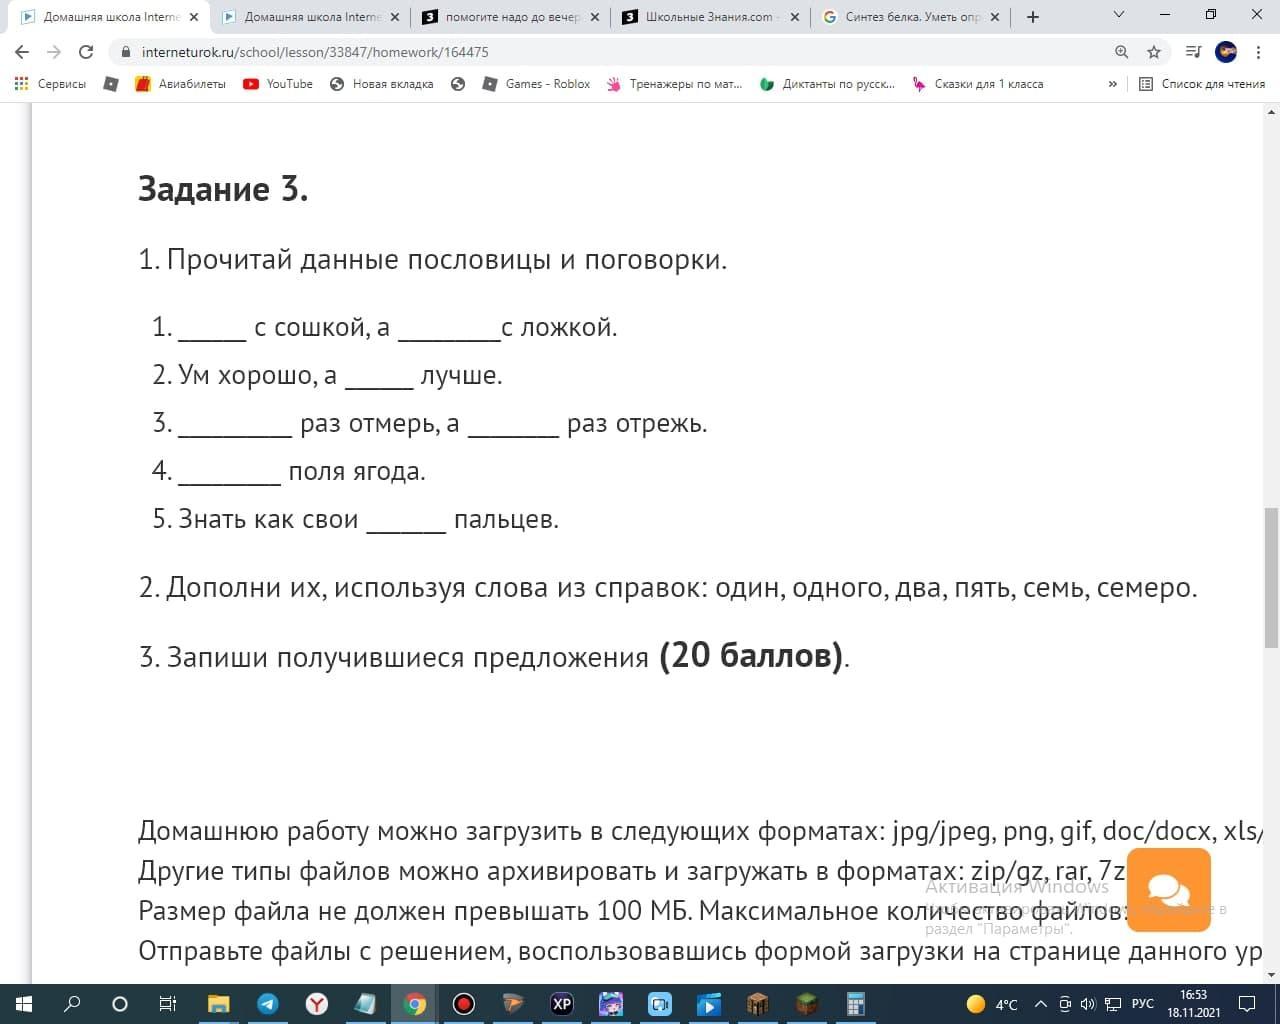Close the 'помогите надо до вечера' tab
The width and height of the screenshot is (1280, 1024).
pos(595,17)
